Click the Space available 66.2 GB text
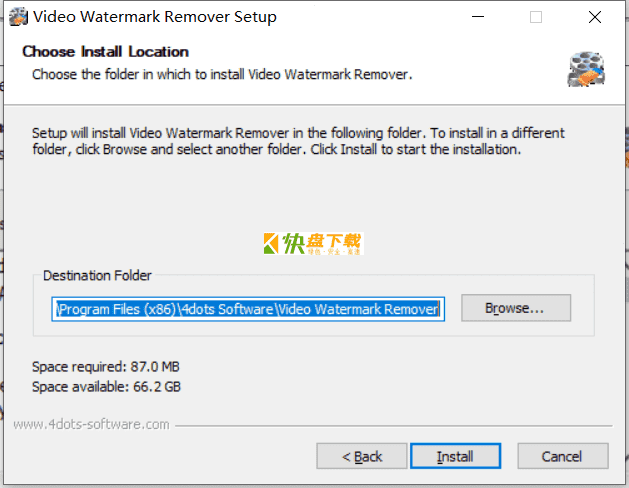This screenshot has height=488, width=629. (x=106, y=387)
